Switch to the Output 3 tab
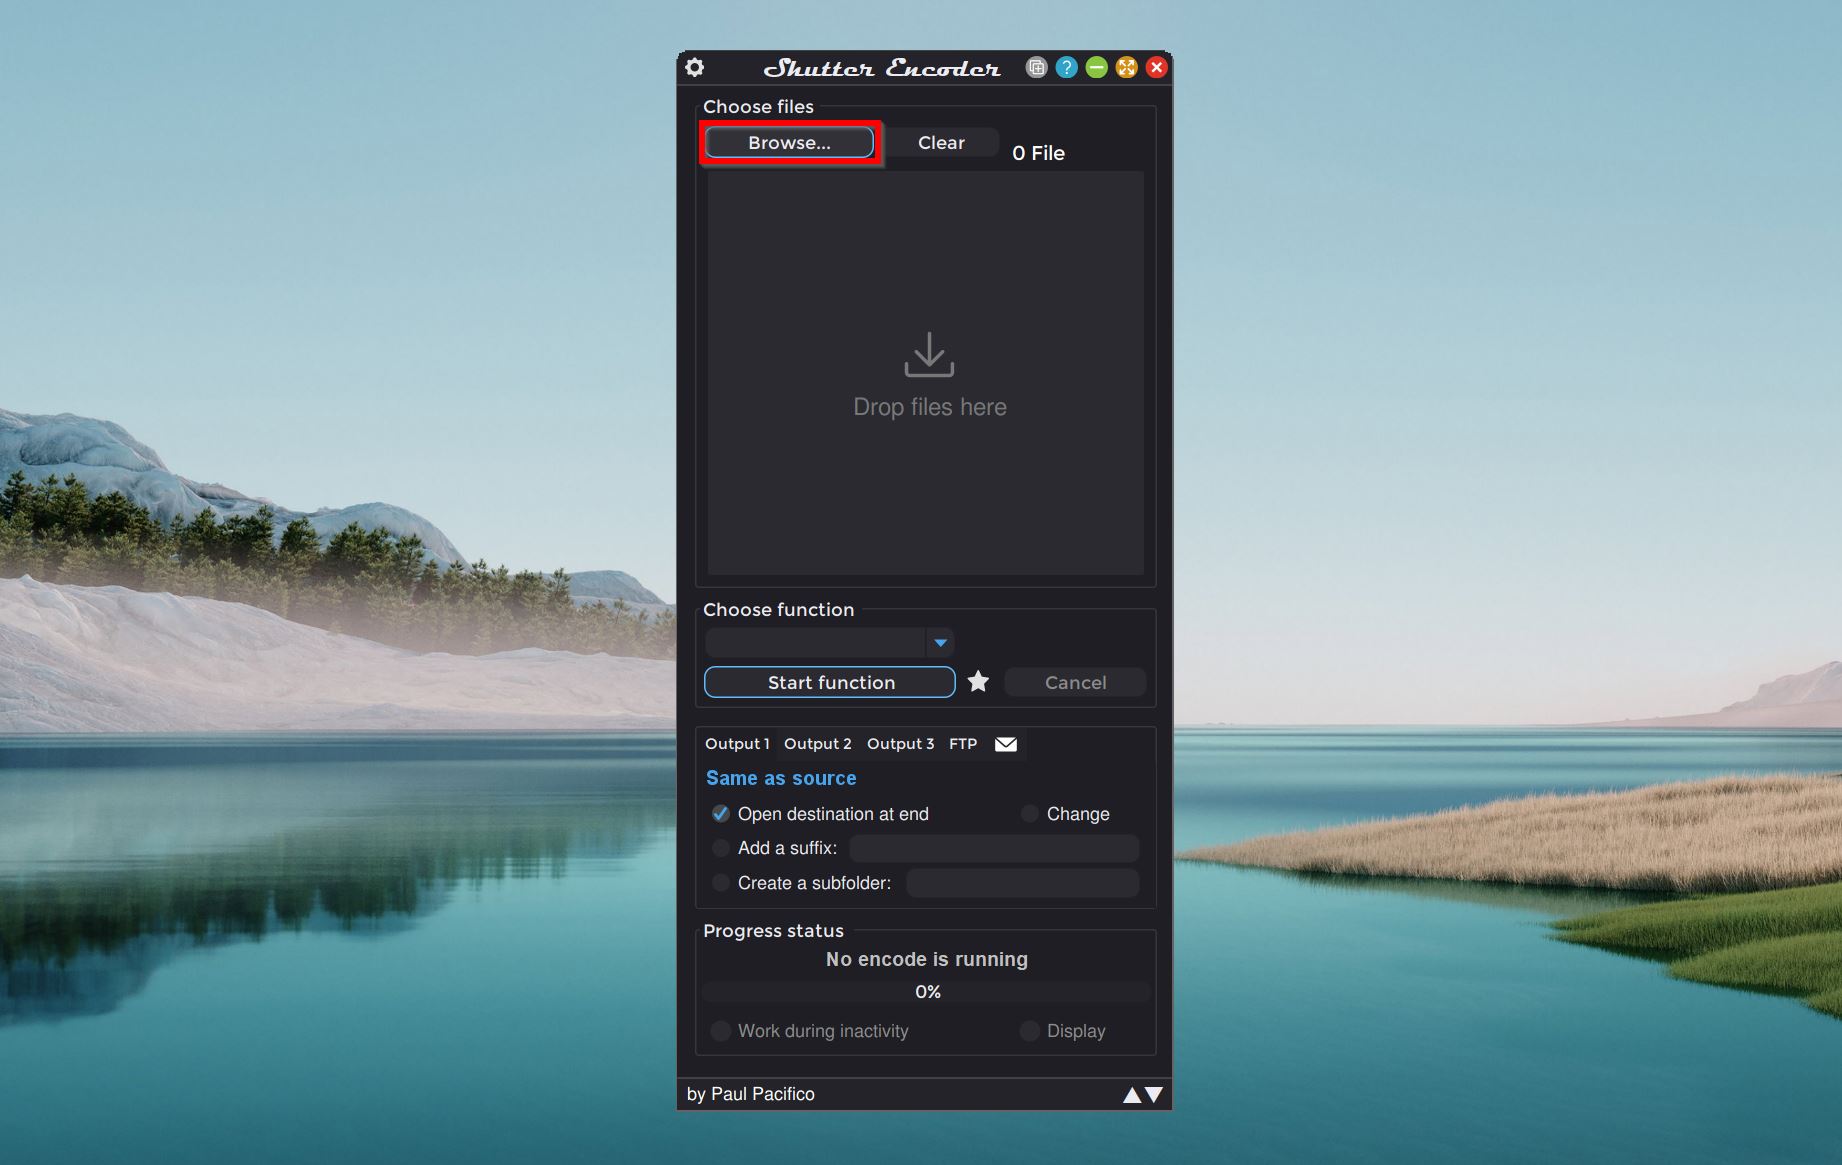 coord(900,743)
